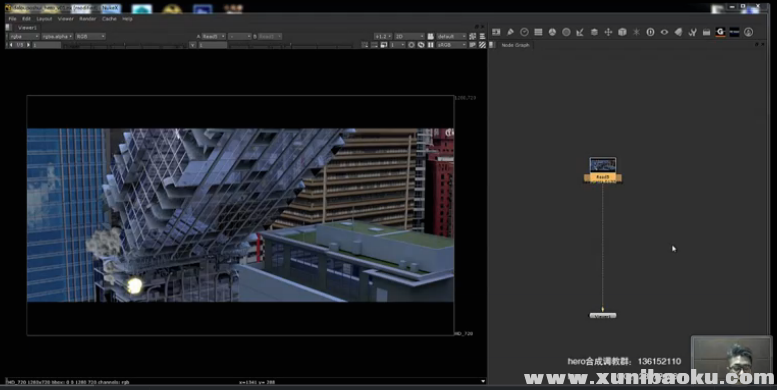Open the 2D view mode dropdown
This screenshot has height=390, width=777.
[409, 36]
